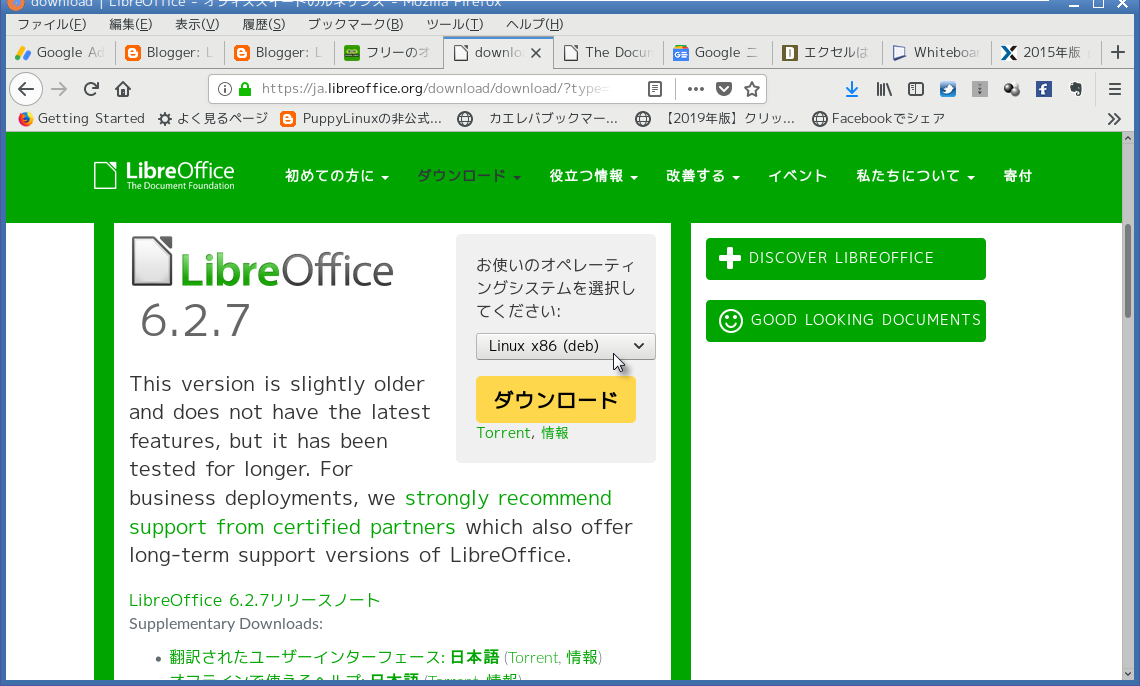Open the ファイル(F) menu

click(x=52, y=24)
